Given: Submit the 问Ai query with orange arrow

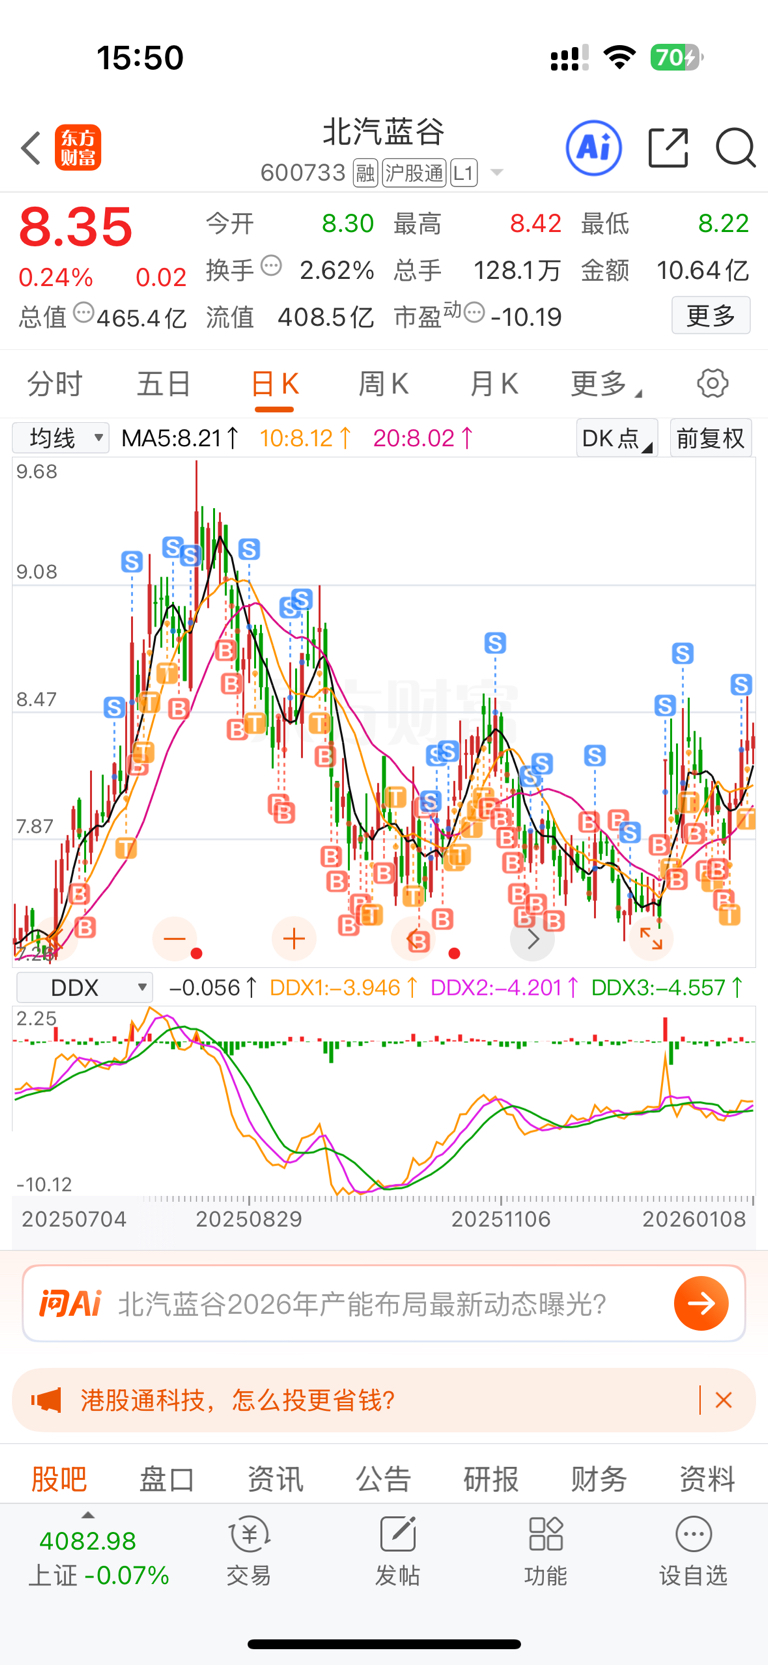Looking at the screenshot, I should (701, 1303).
